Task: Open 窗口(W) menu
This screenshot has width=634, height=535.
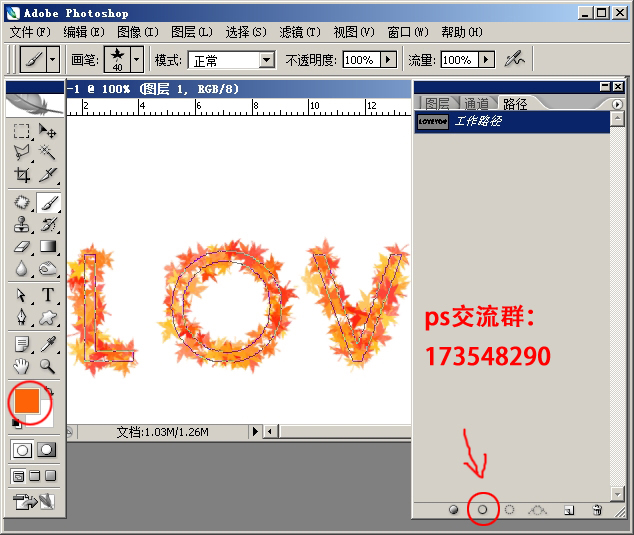Action: pos(408,32)
